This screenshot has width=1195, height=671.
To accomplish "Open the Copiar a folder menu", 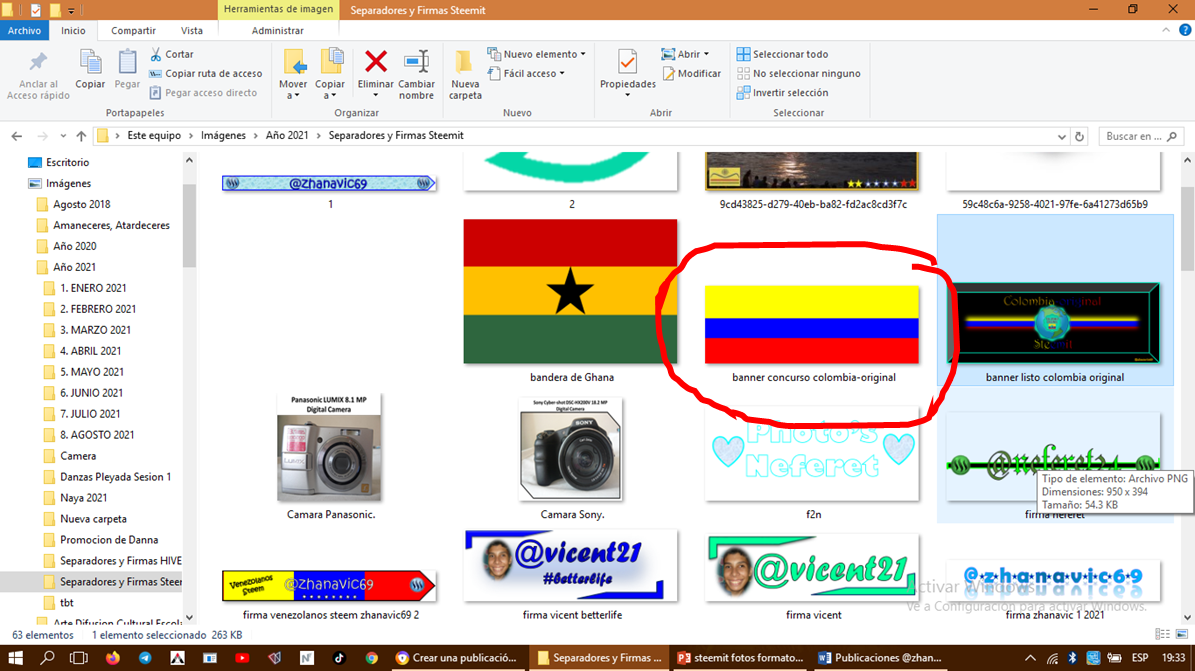I will (330, 73).
